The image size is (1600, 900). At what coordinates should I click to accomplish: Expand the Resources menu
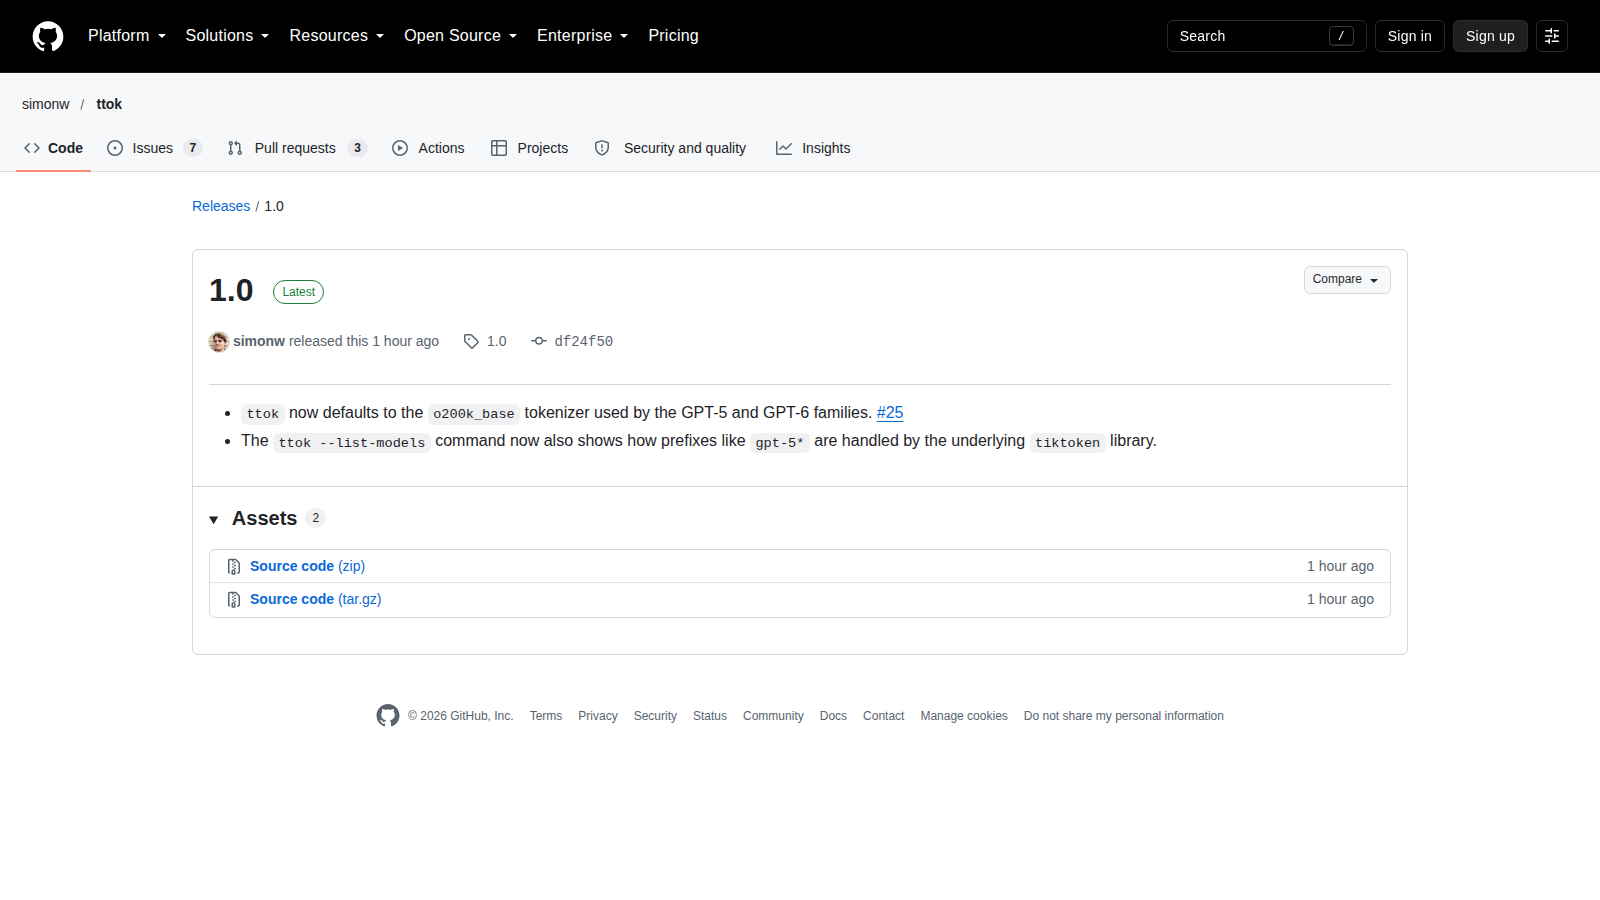point(336,36)
